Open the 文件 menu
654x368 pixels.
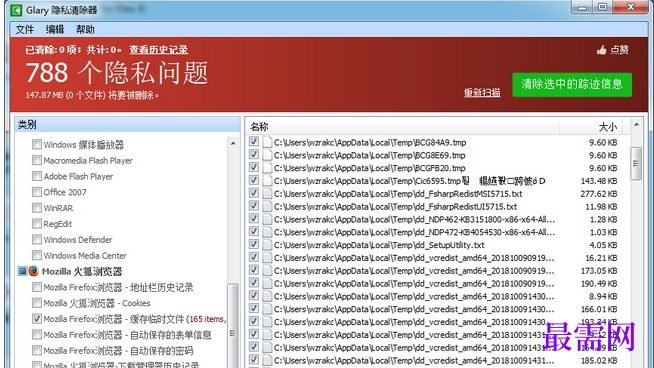(x=25, y=30)
